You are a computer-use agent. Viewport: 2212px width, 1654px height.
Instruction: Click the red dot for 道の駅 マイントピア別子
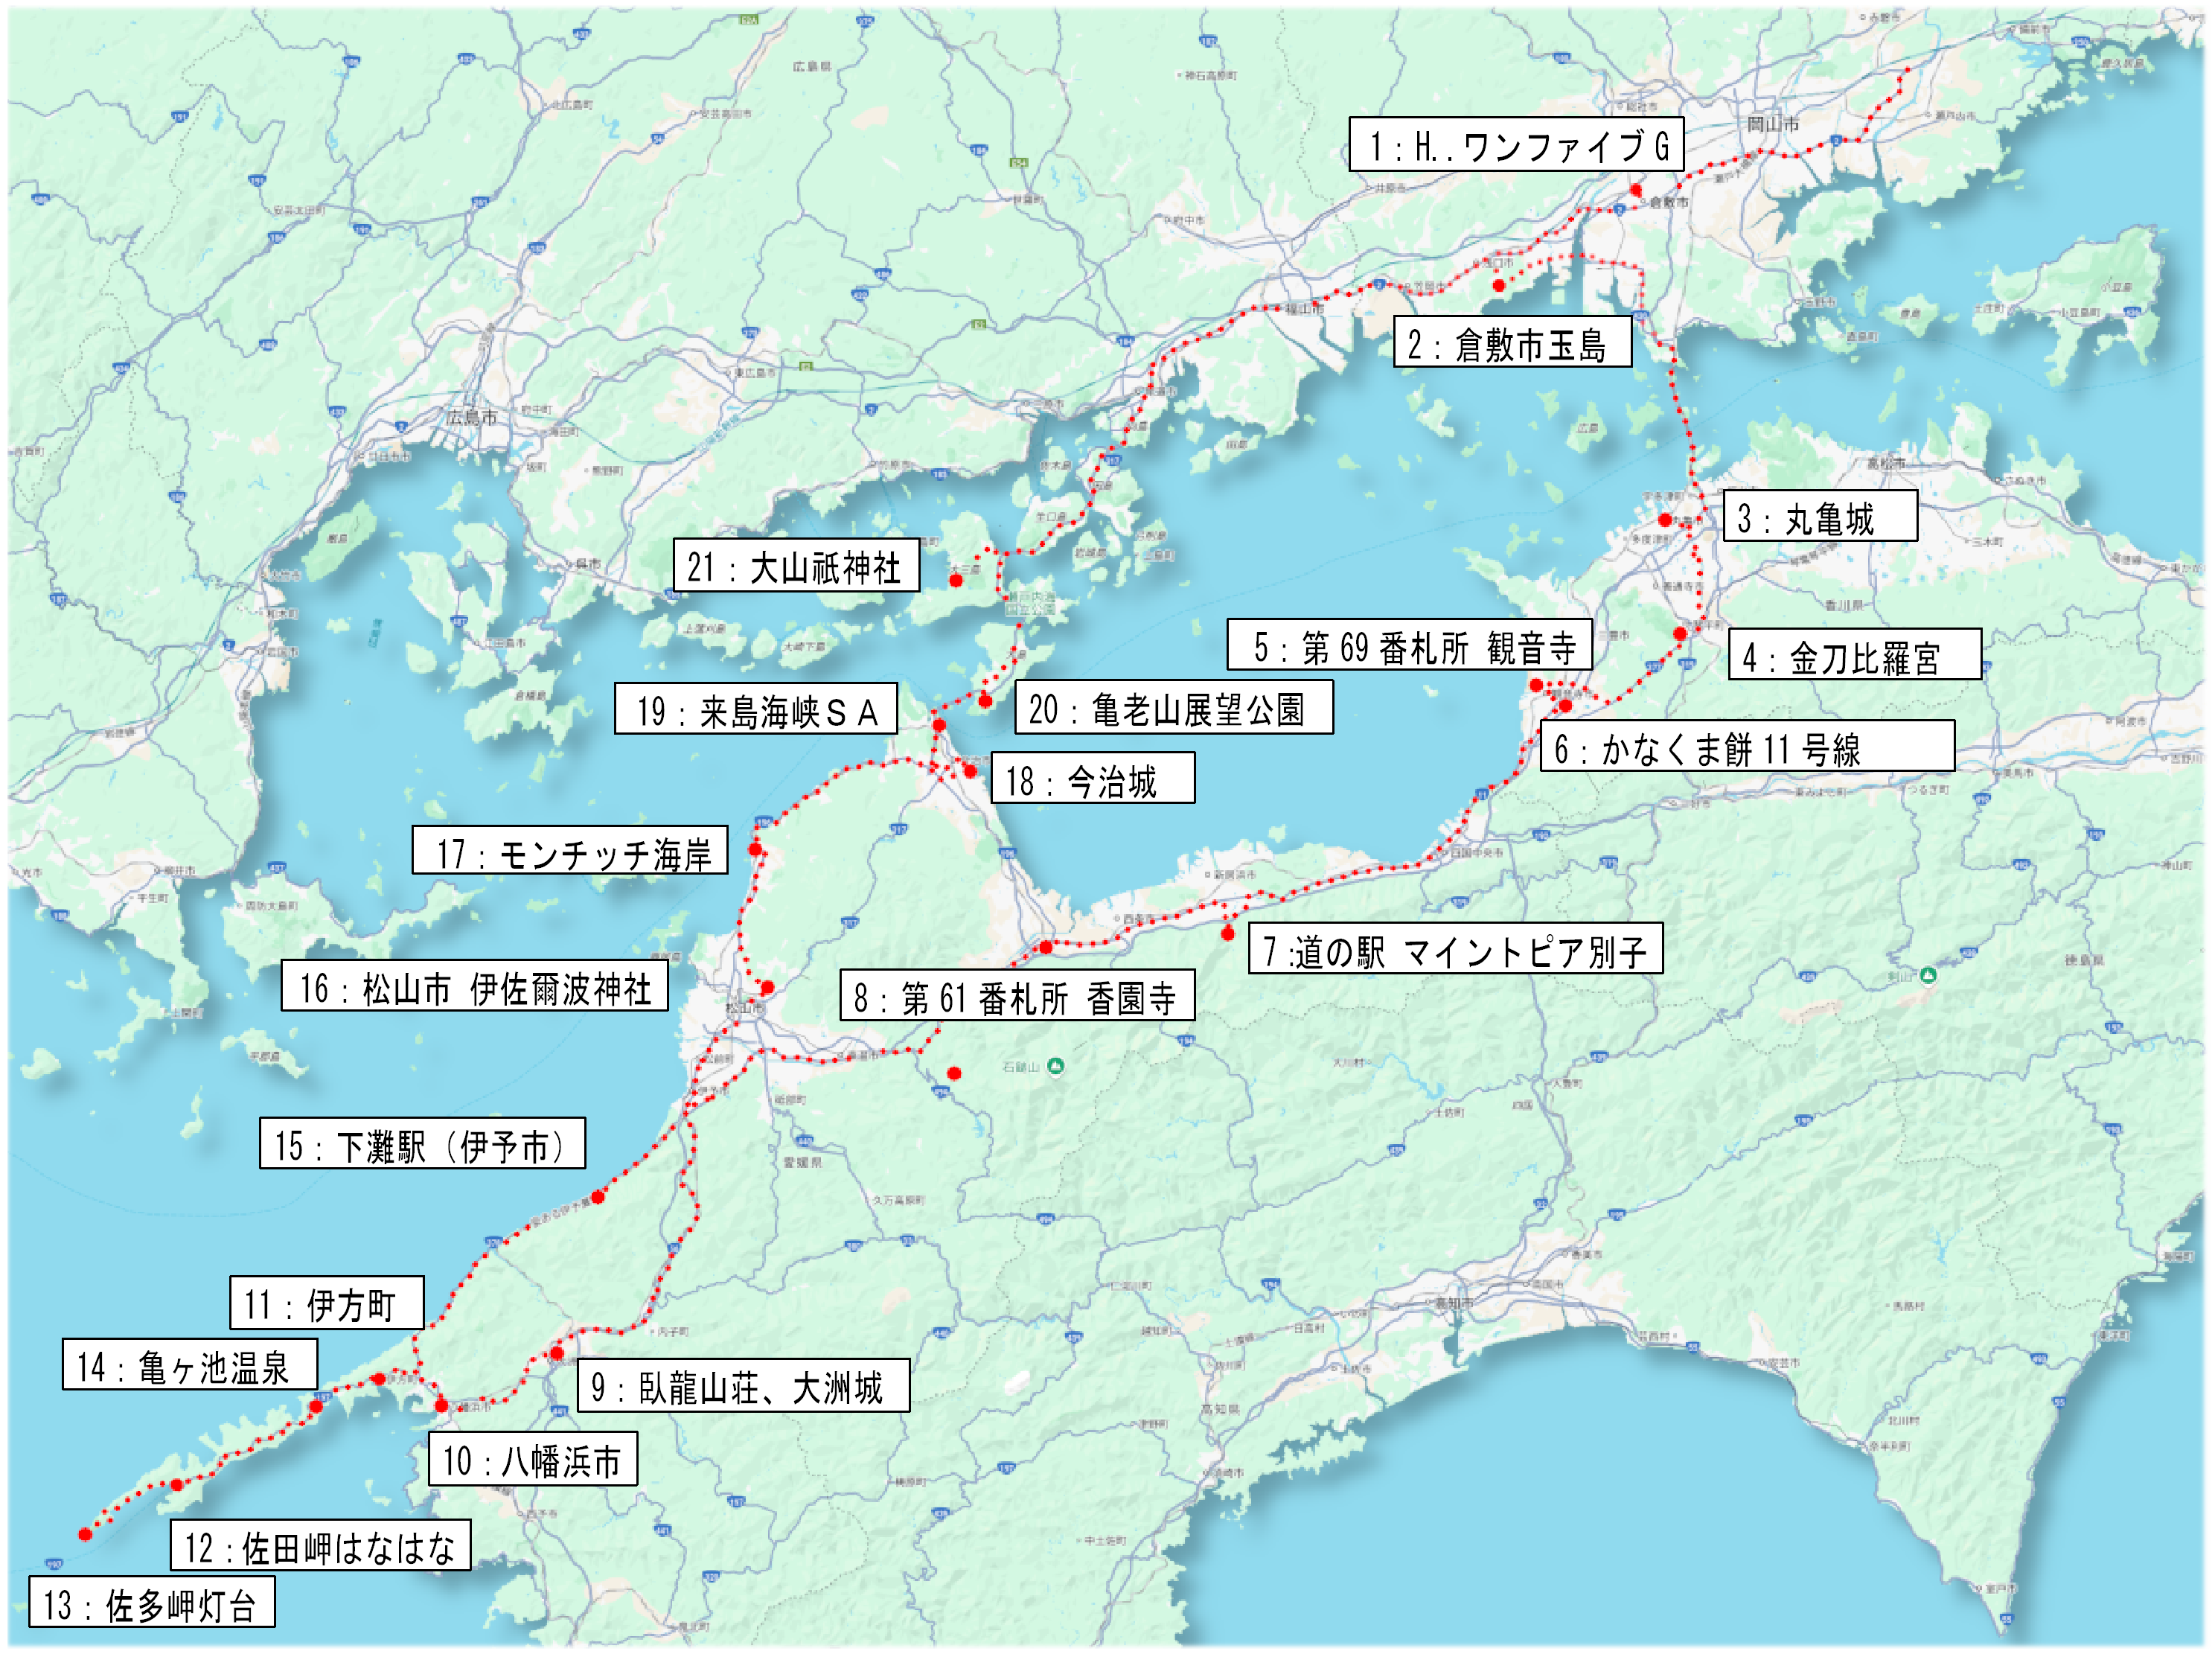click(x=1228, y=934)
